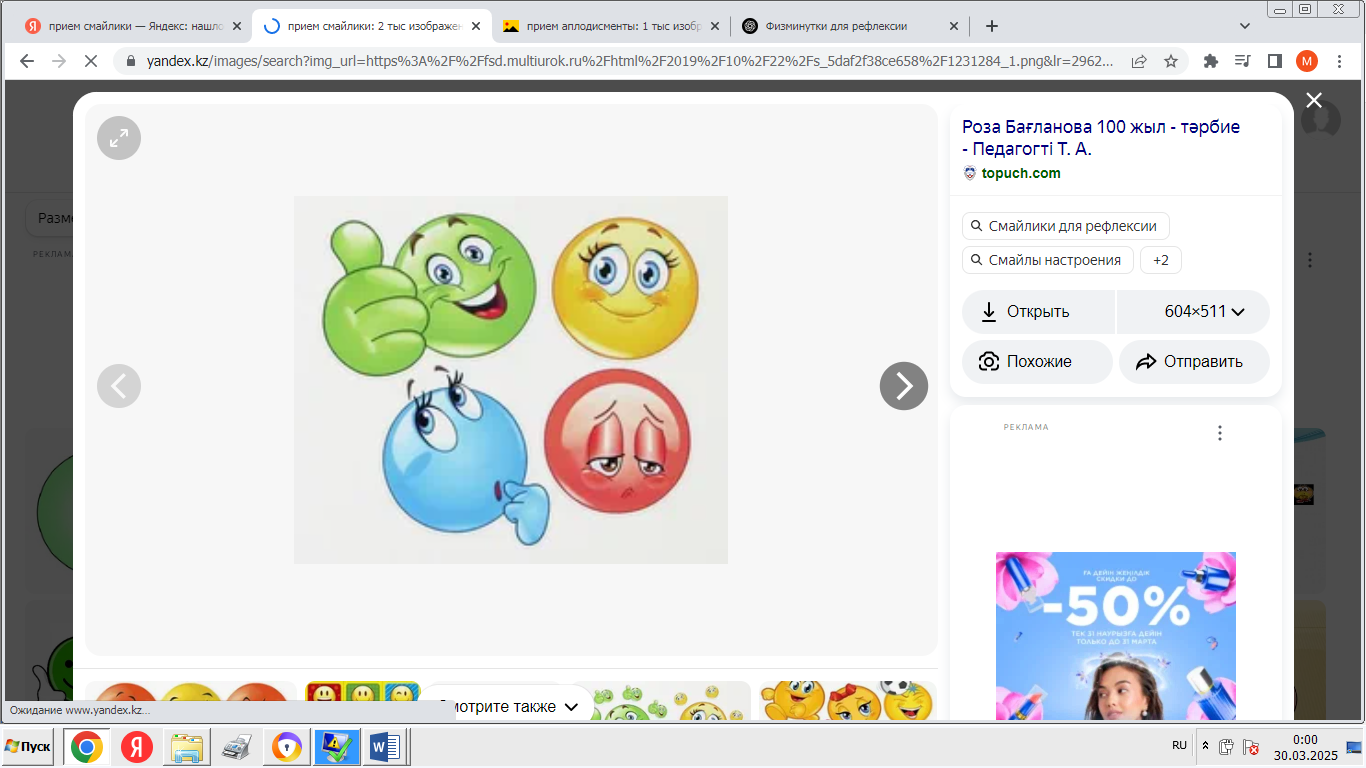Show the +2 additional tags

pyautogui.click(x=1160, y=260)
